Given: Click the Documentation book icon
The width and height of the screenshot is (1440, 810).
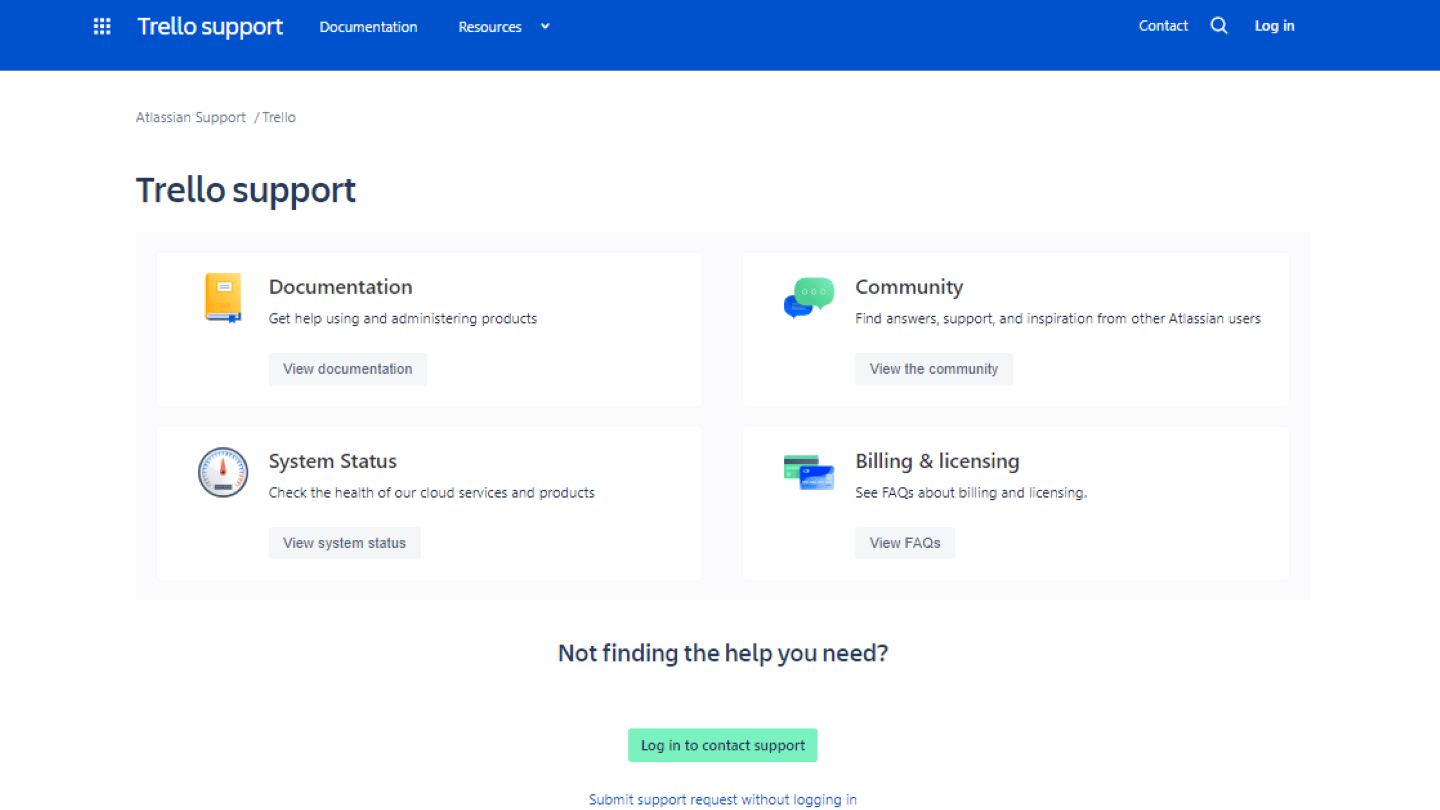Looking at the screenshot, I should click(223, 297).
